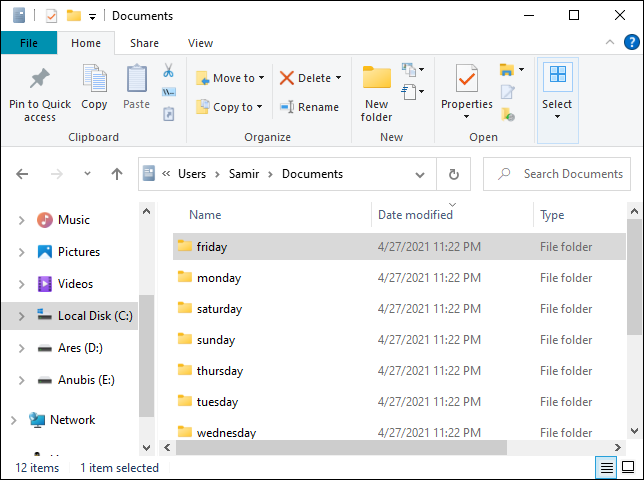This screenshot has width=644, height=480.
Task: Open the View ribbon tab
Action: pyautogui.click(x=200, y=43)
